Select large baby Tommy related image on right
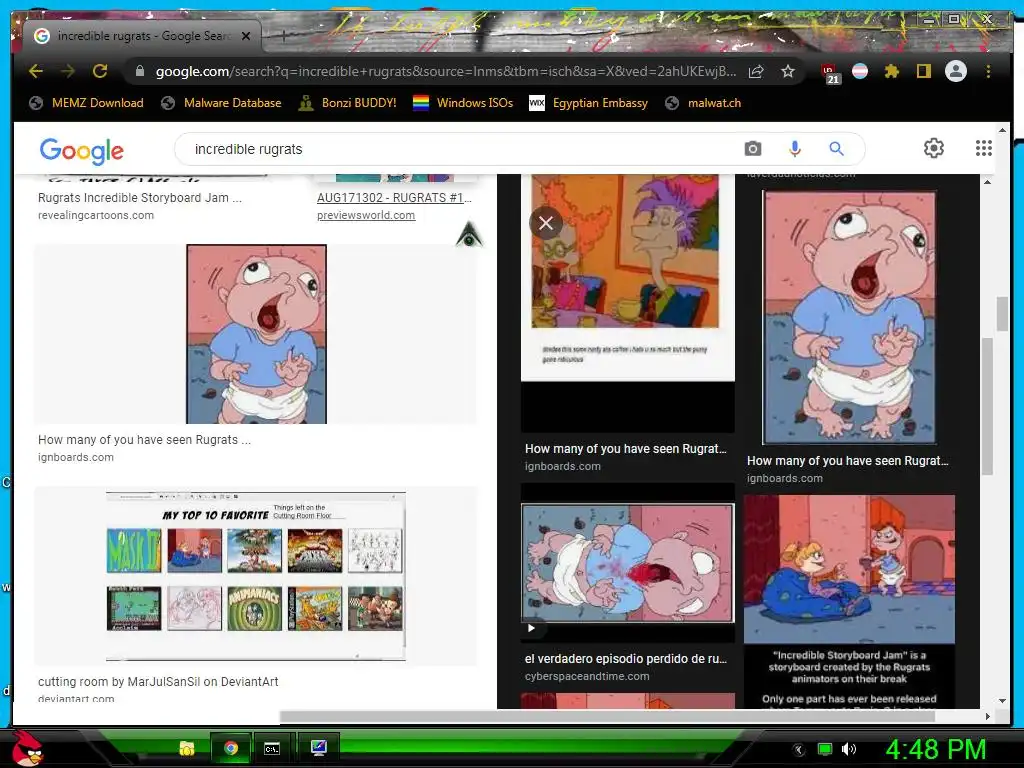 click(849, 317)
